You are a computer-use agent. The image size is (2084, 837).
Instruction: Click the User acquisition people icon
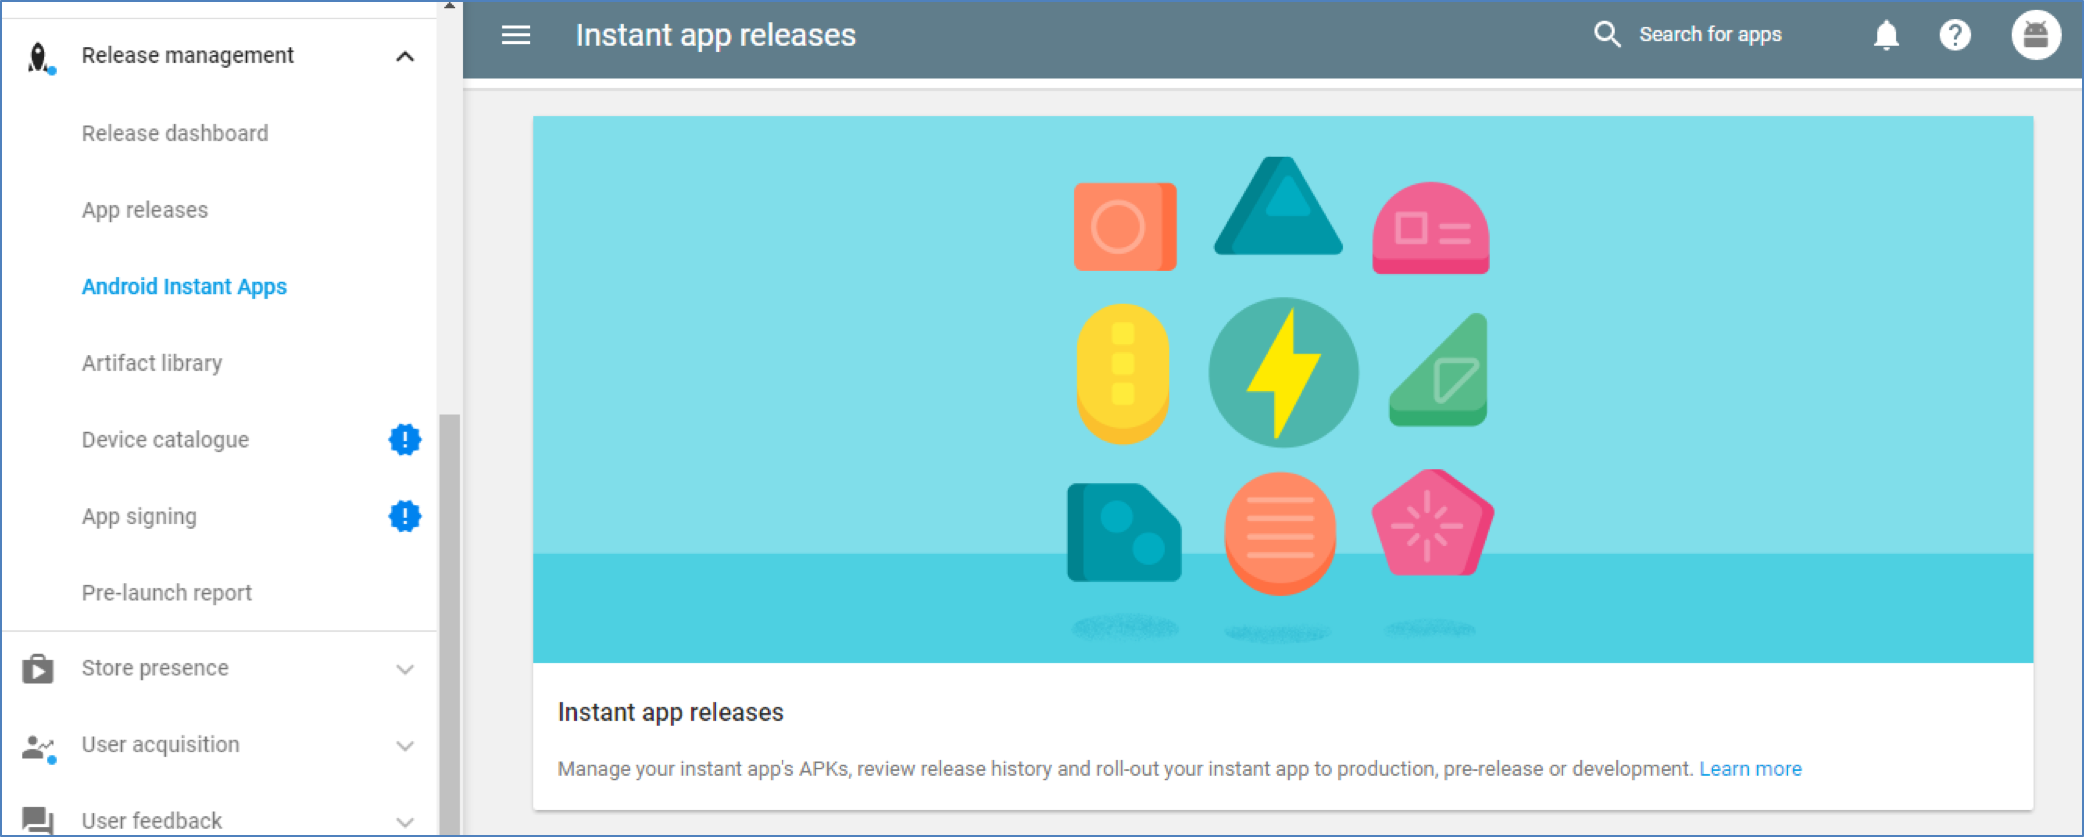pyautogui.click(x=38, y=746)
